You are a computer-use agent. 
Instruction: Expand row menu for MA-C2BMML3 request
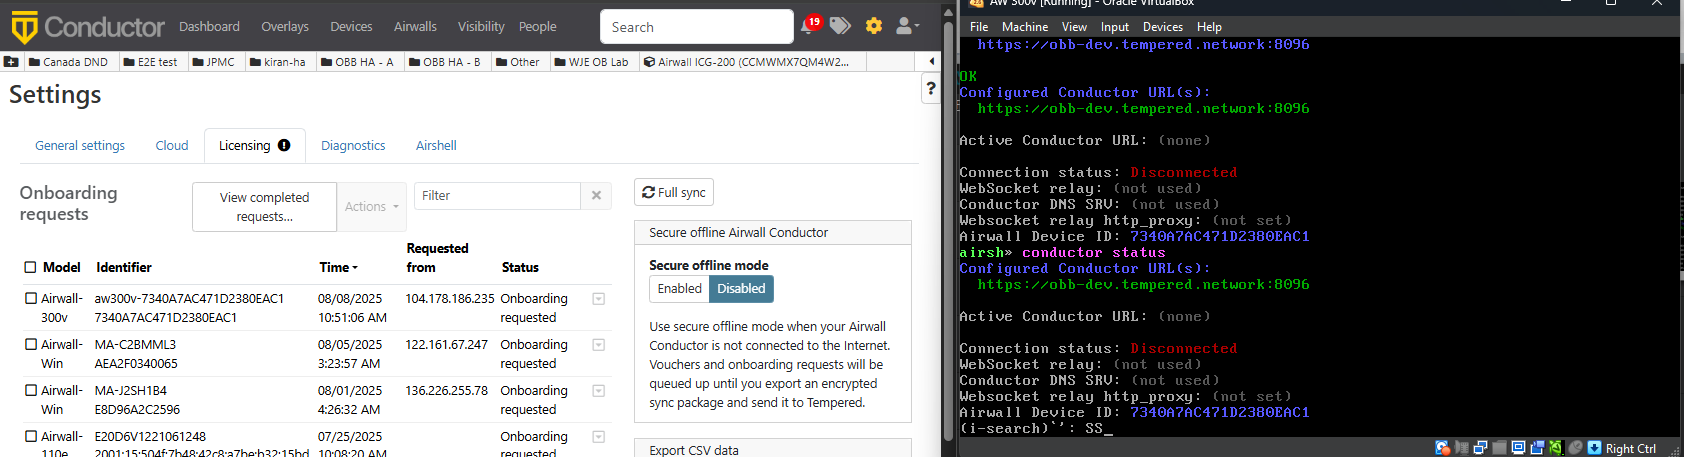[x=598, y=345]
